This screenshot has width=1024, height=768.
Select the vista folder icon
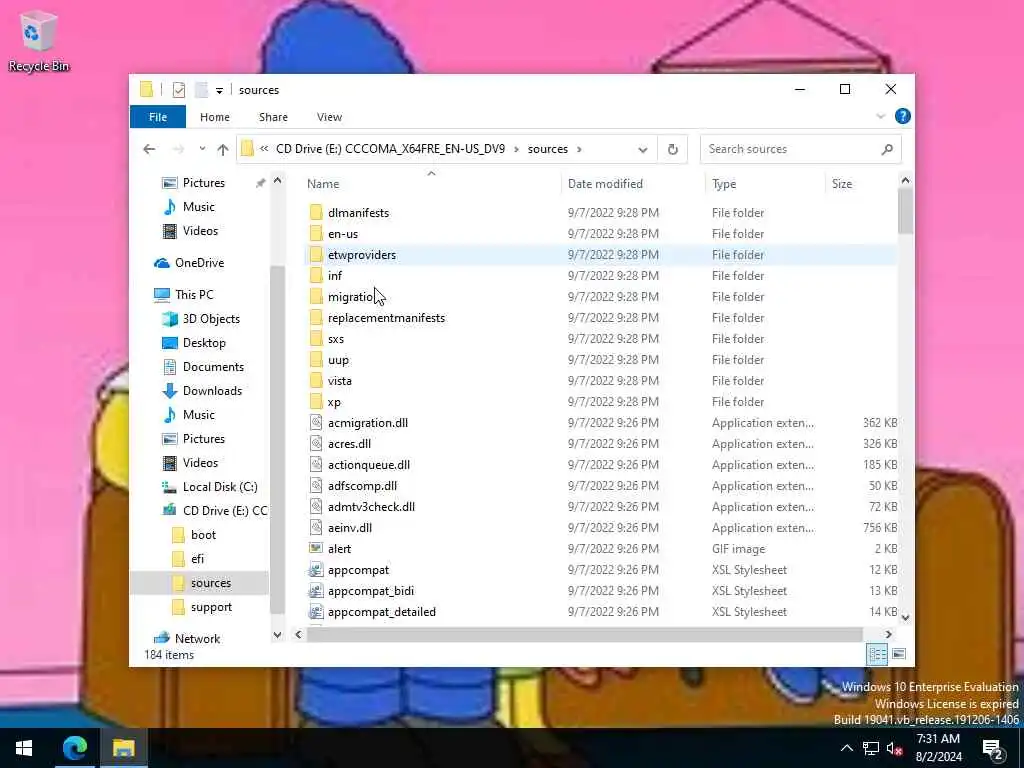pos(316,381)
